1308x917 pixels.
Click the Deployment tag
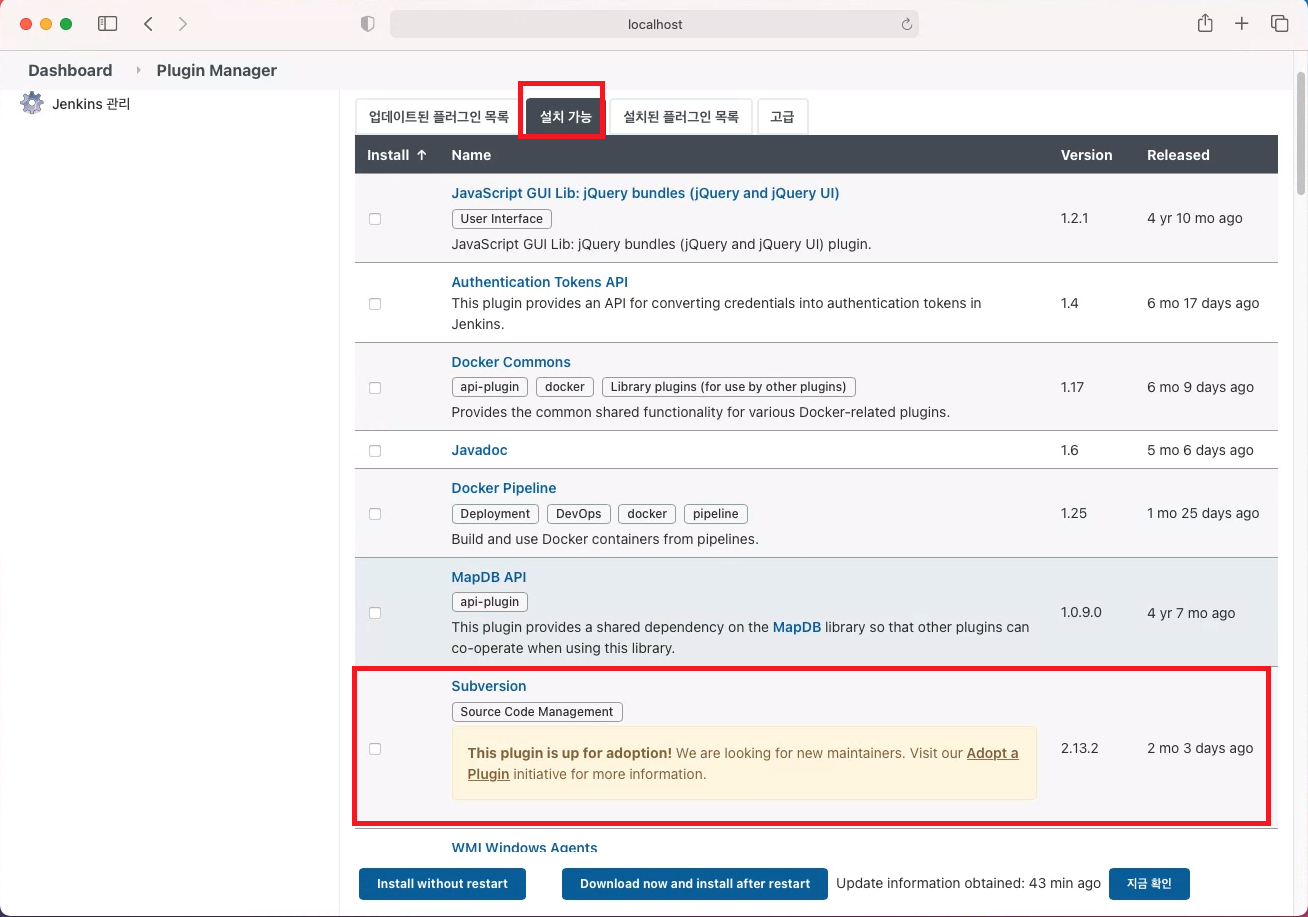(495, 514)
